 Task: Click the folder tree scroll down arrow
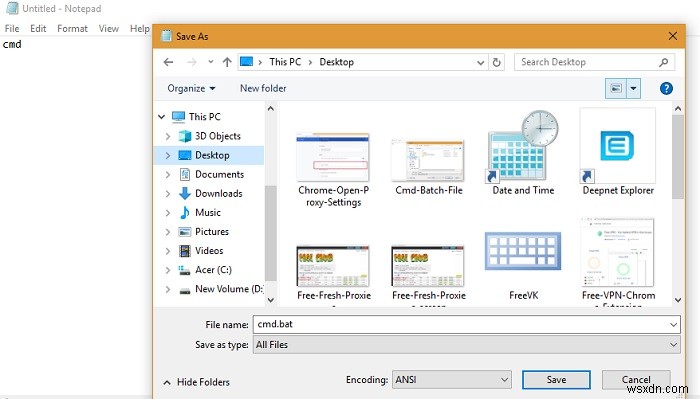pos(271,300)
